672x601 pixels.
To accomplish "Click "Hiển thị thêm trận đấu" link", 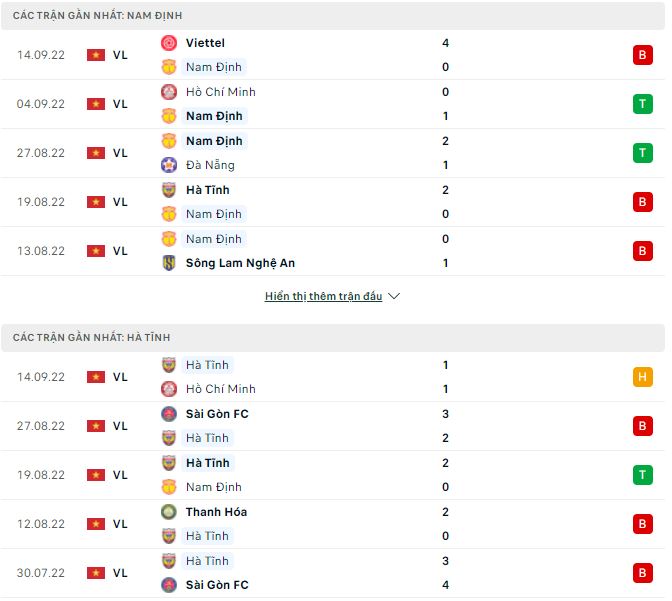I will pyautogui.click(x=323, y=297).
